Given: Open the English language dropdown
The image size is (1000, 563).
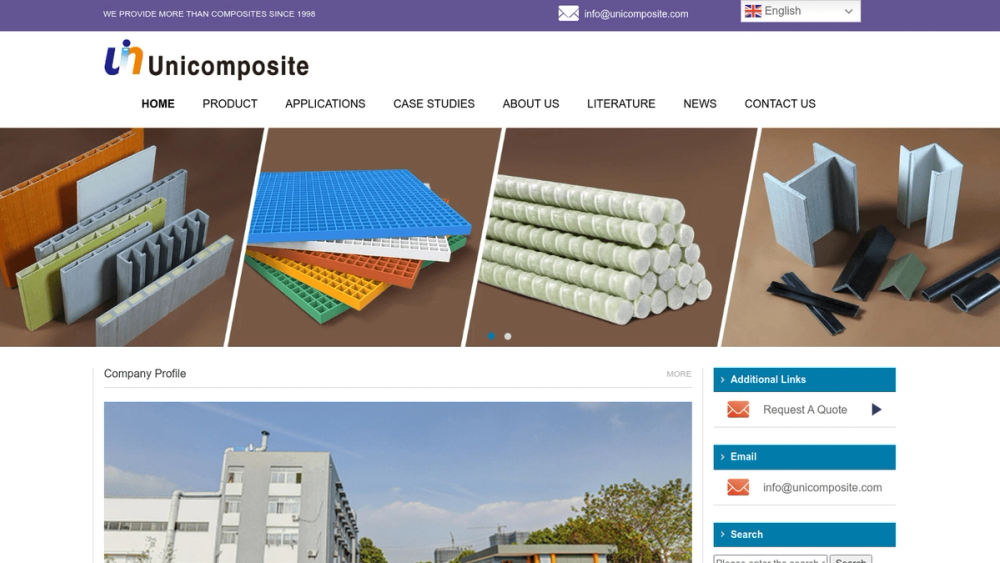Looking at the screenshot, I should click(x=800, y=11).
